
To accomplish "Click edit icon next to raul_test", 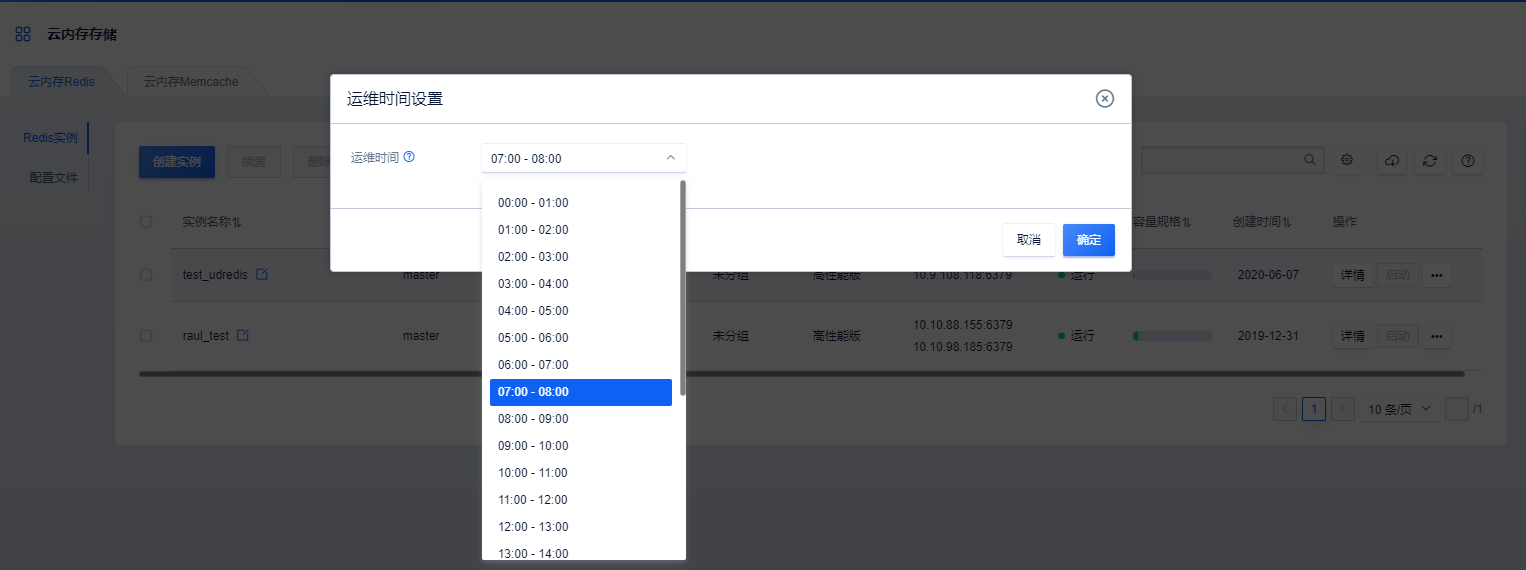I will point(242,335).
